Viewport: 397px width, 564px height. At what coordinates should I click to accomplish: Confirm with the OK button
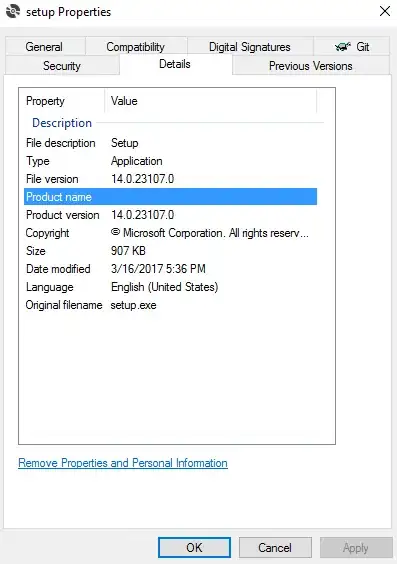point(194,547)
